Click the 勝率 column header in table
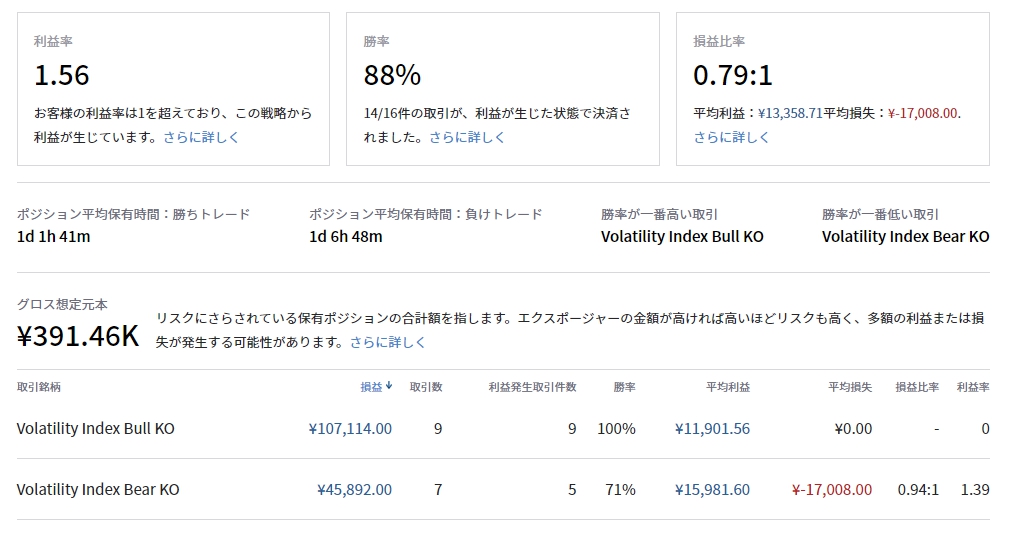Image resolution: width=1011 pixels, height=533 pixels. (x=624, y=387)
